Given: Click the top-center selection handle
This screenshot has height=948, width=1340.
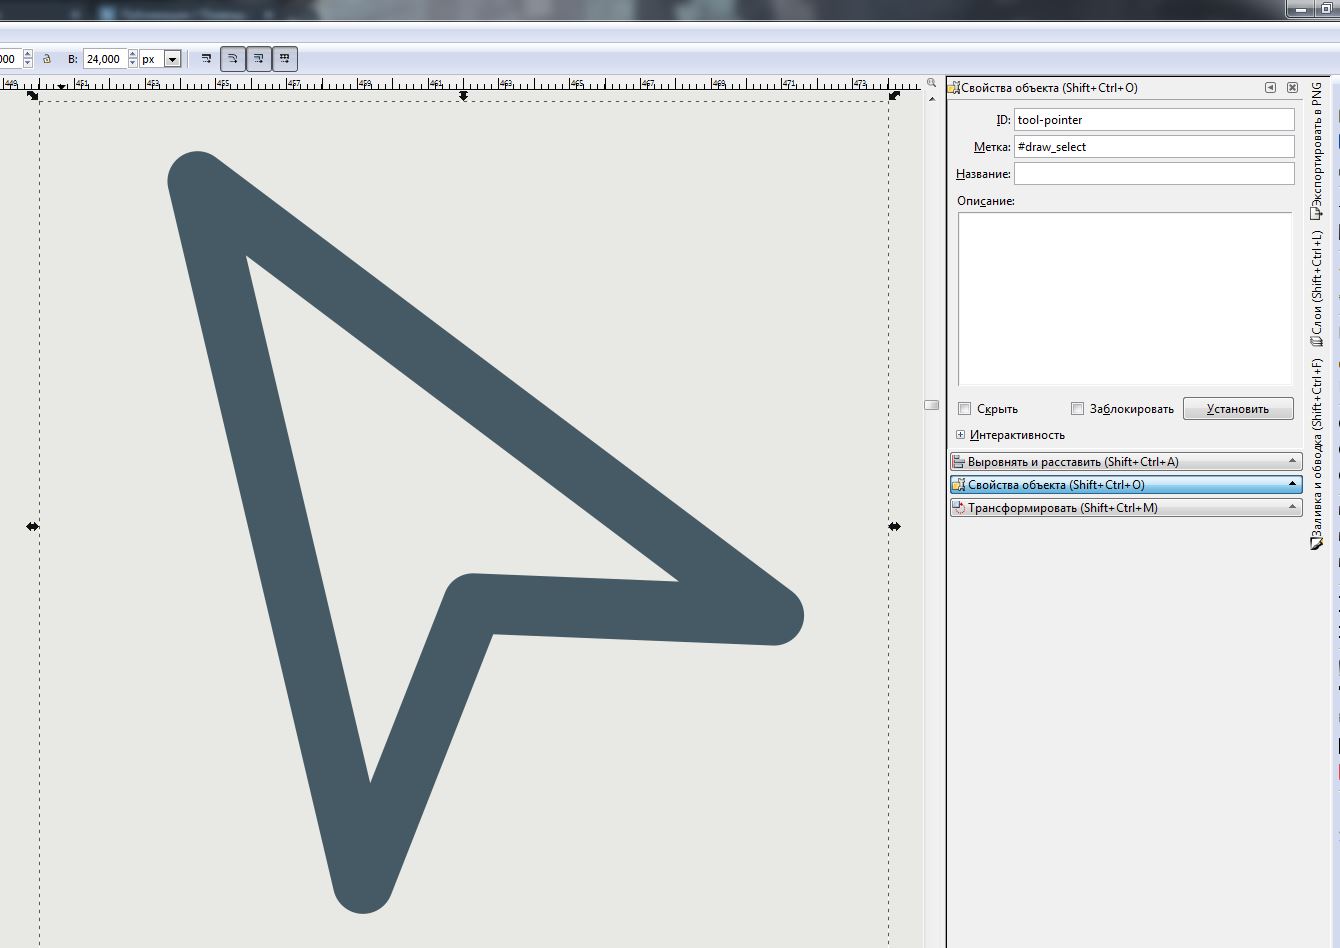Looking at the screenshot, I should click(x=463, y=95).
